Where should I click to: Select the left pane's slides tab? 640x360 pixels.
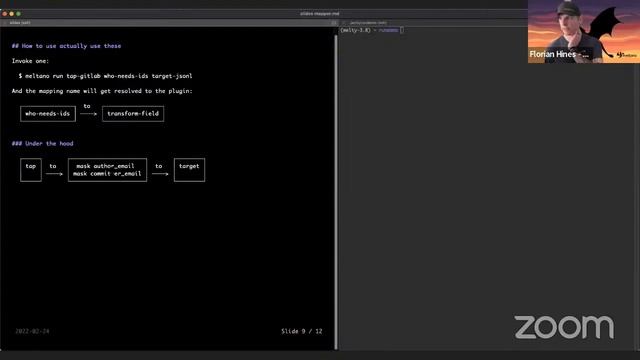pos(20,23)
